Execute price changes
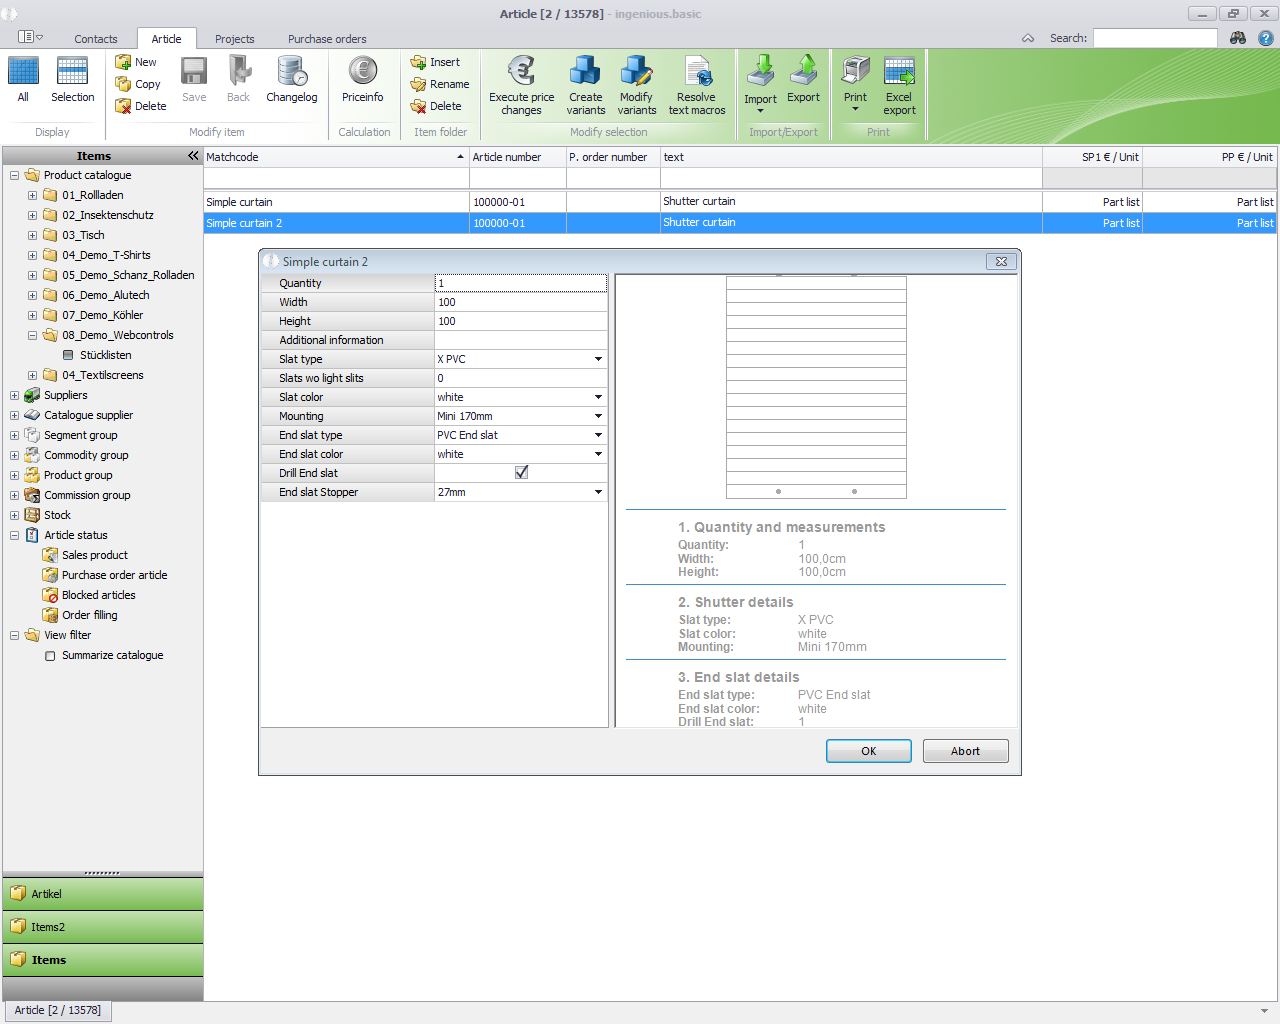Viewport: 1280px width, 1024px height. tap(521, 85)
